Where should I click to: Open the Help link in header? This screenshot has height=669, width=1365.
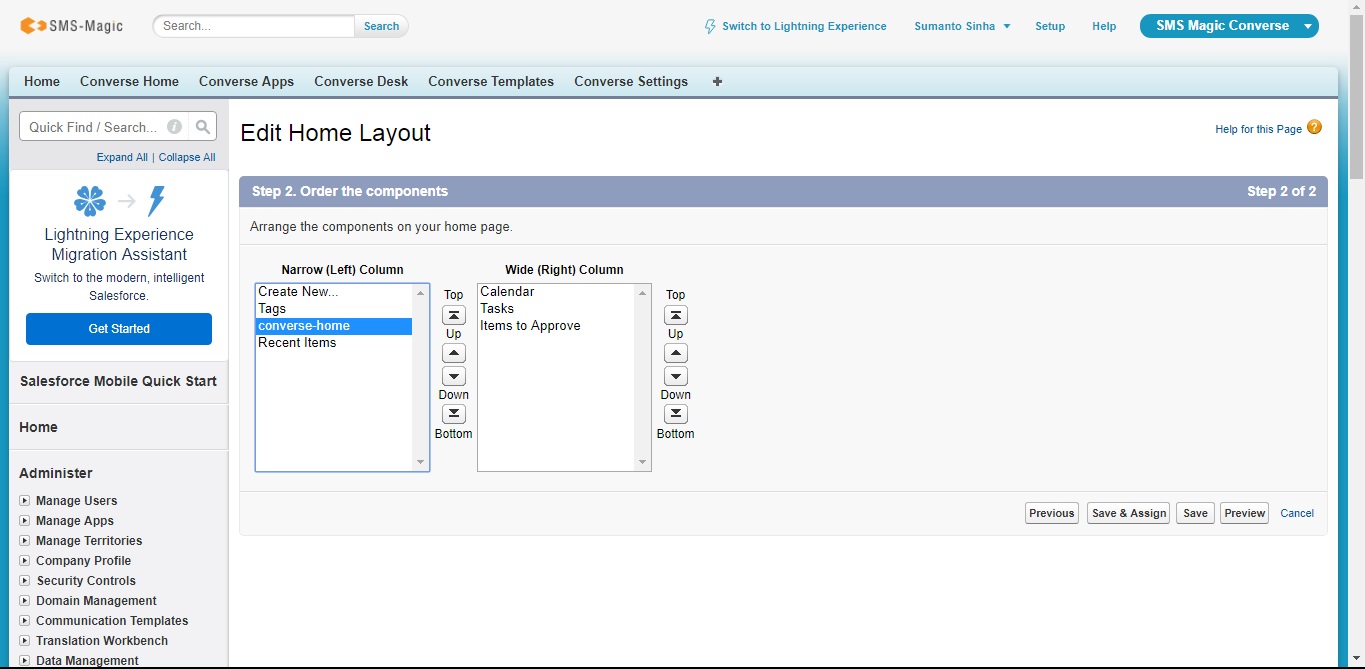click(x=1104, y=26)
